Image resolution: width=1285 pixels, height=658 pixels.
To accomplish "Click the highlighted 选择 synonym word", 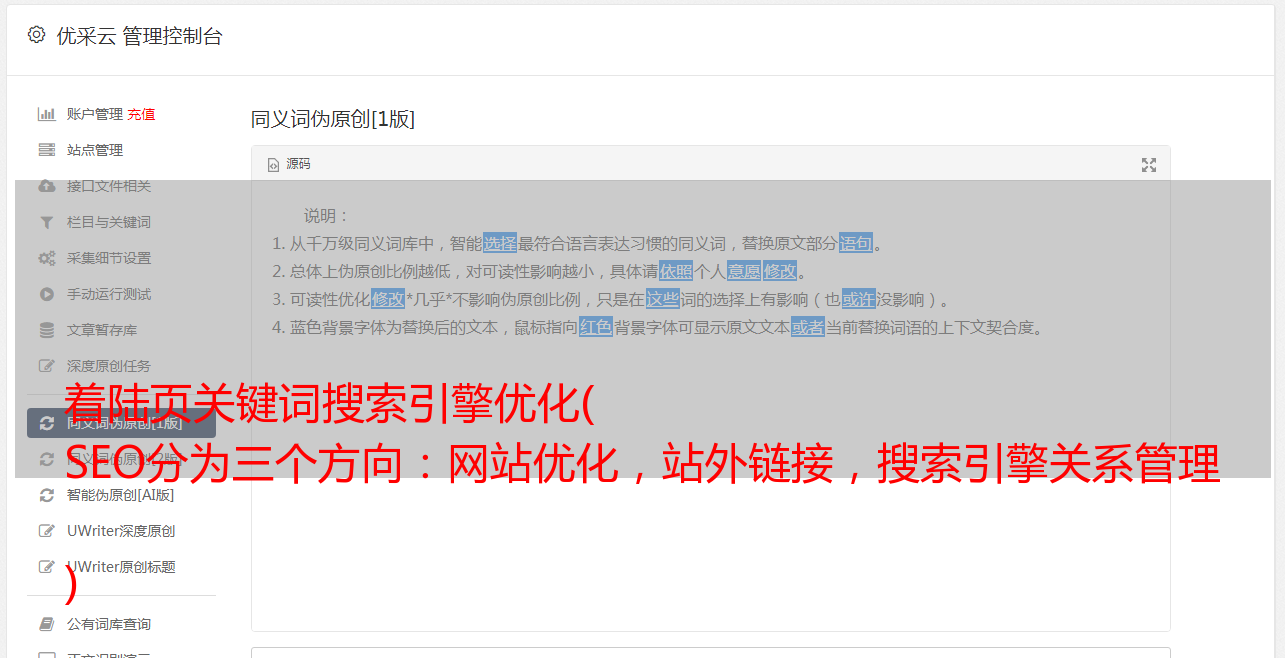I will [x=500, y=243].
